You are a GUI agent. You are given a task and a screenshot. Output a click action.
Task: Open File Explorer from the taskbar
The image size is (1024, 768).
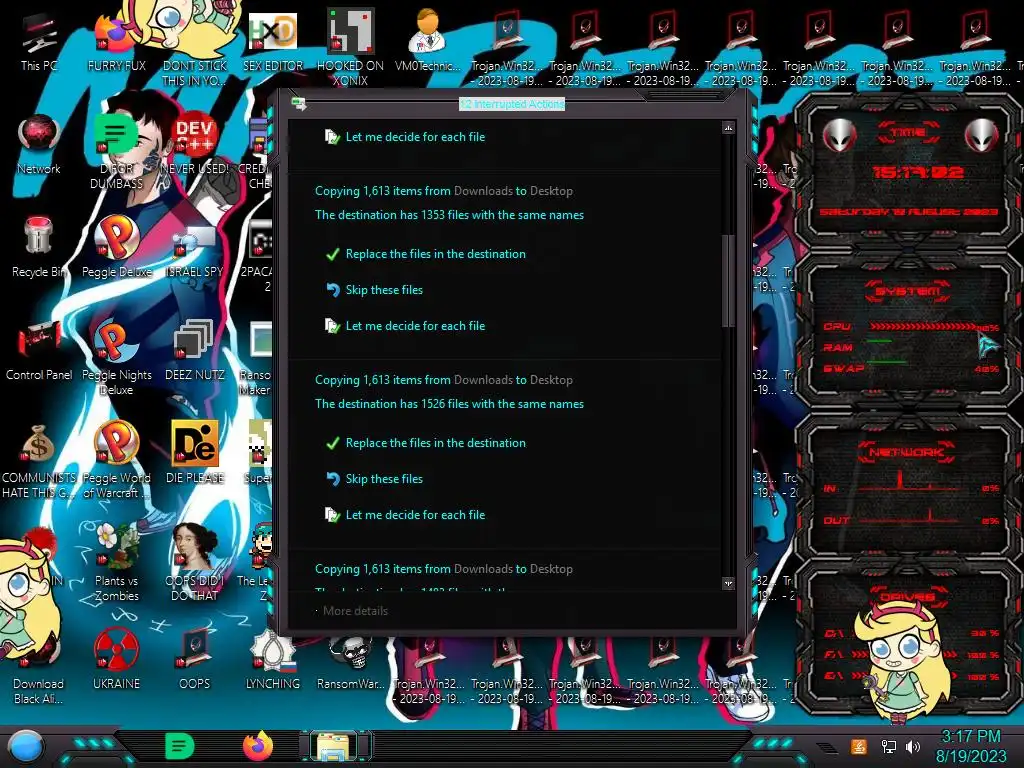pos(335,746)
